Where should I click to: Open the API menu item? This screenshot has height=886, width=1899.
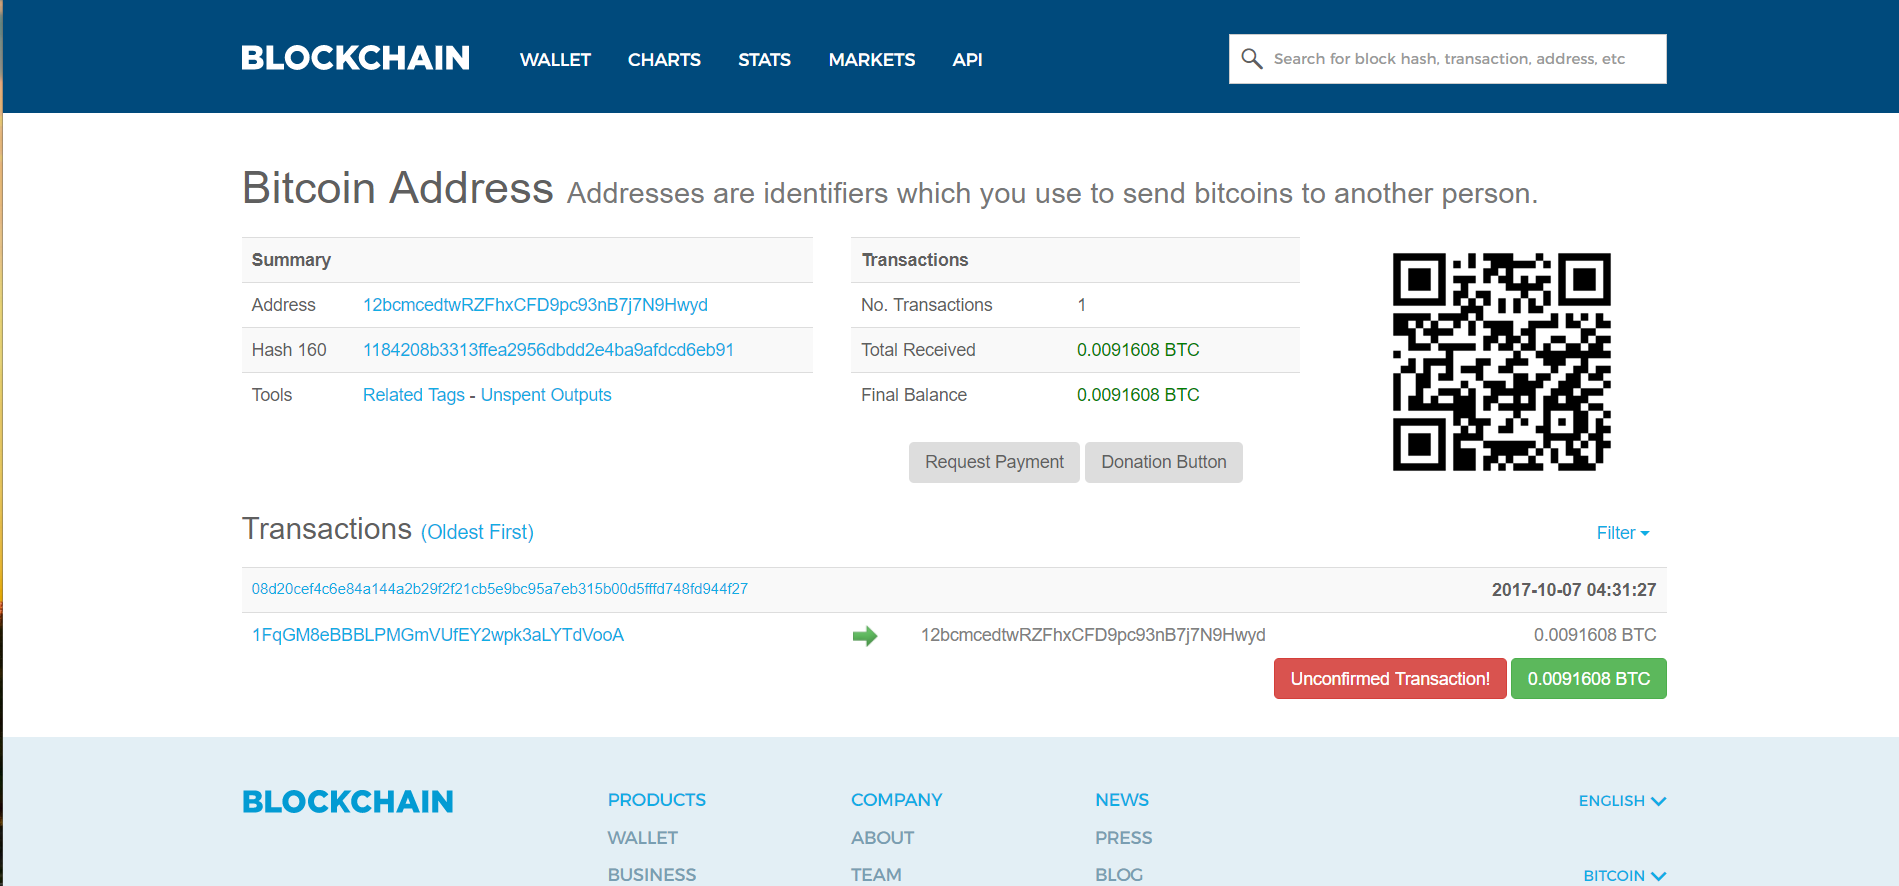[967, 60]
